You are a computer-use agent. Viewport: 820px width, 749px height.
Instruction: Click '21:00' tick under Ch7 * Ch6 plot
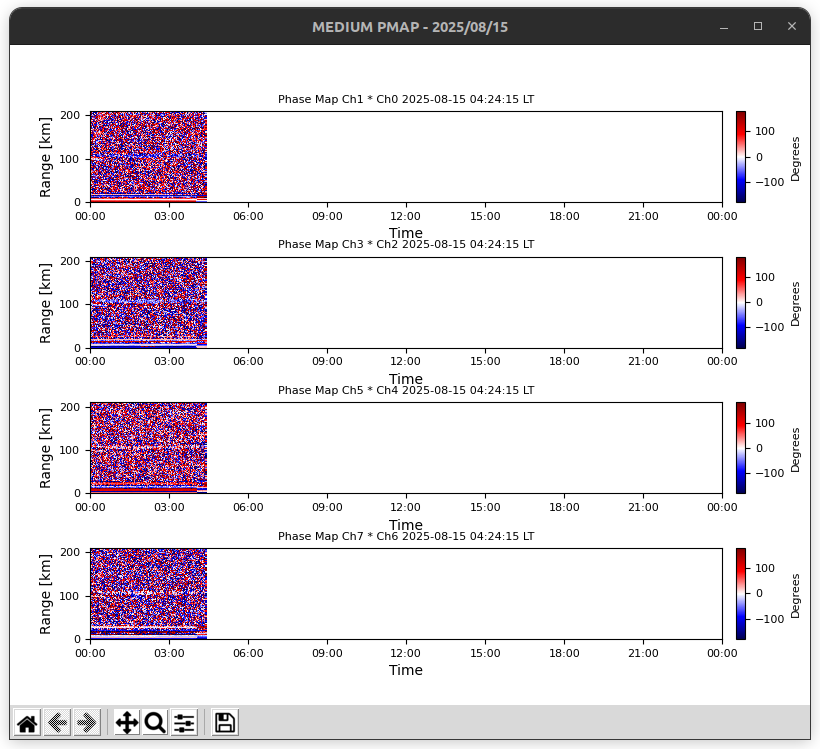pos(643,653)
